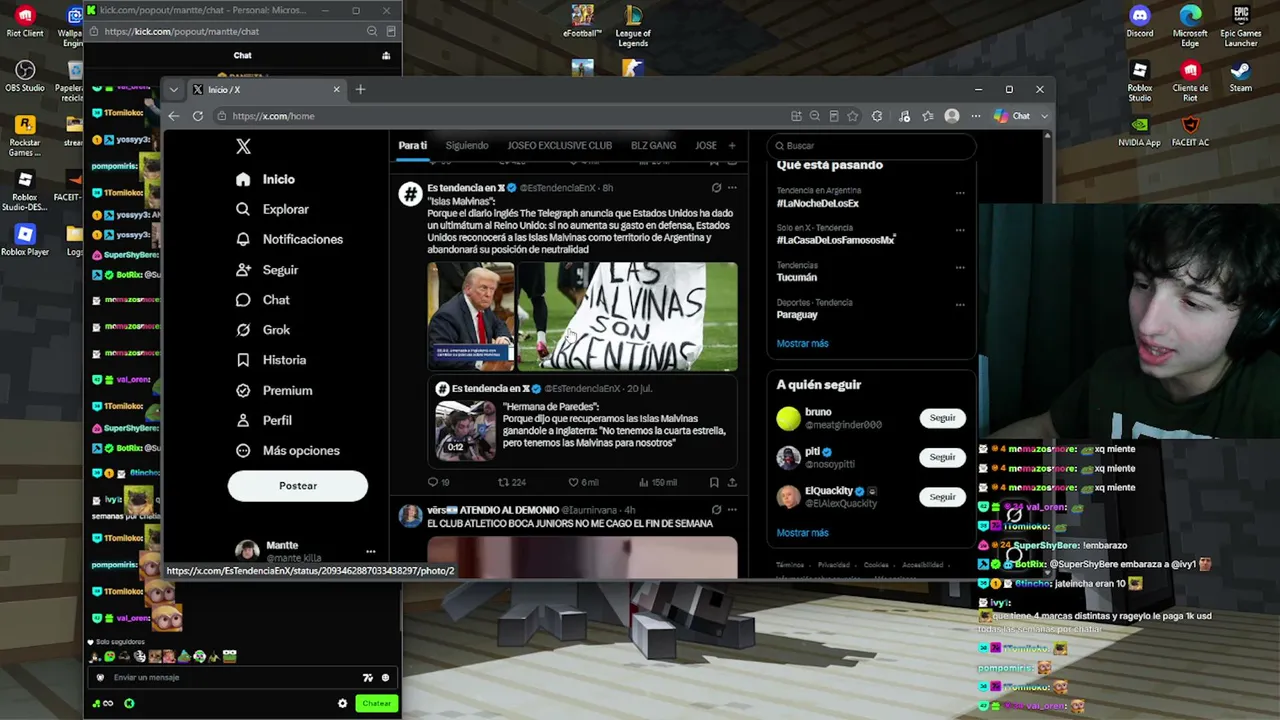Open the Discord desktop icon
The height and width of the screenshot is (720, 1280).
(1140, 21)
